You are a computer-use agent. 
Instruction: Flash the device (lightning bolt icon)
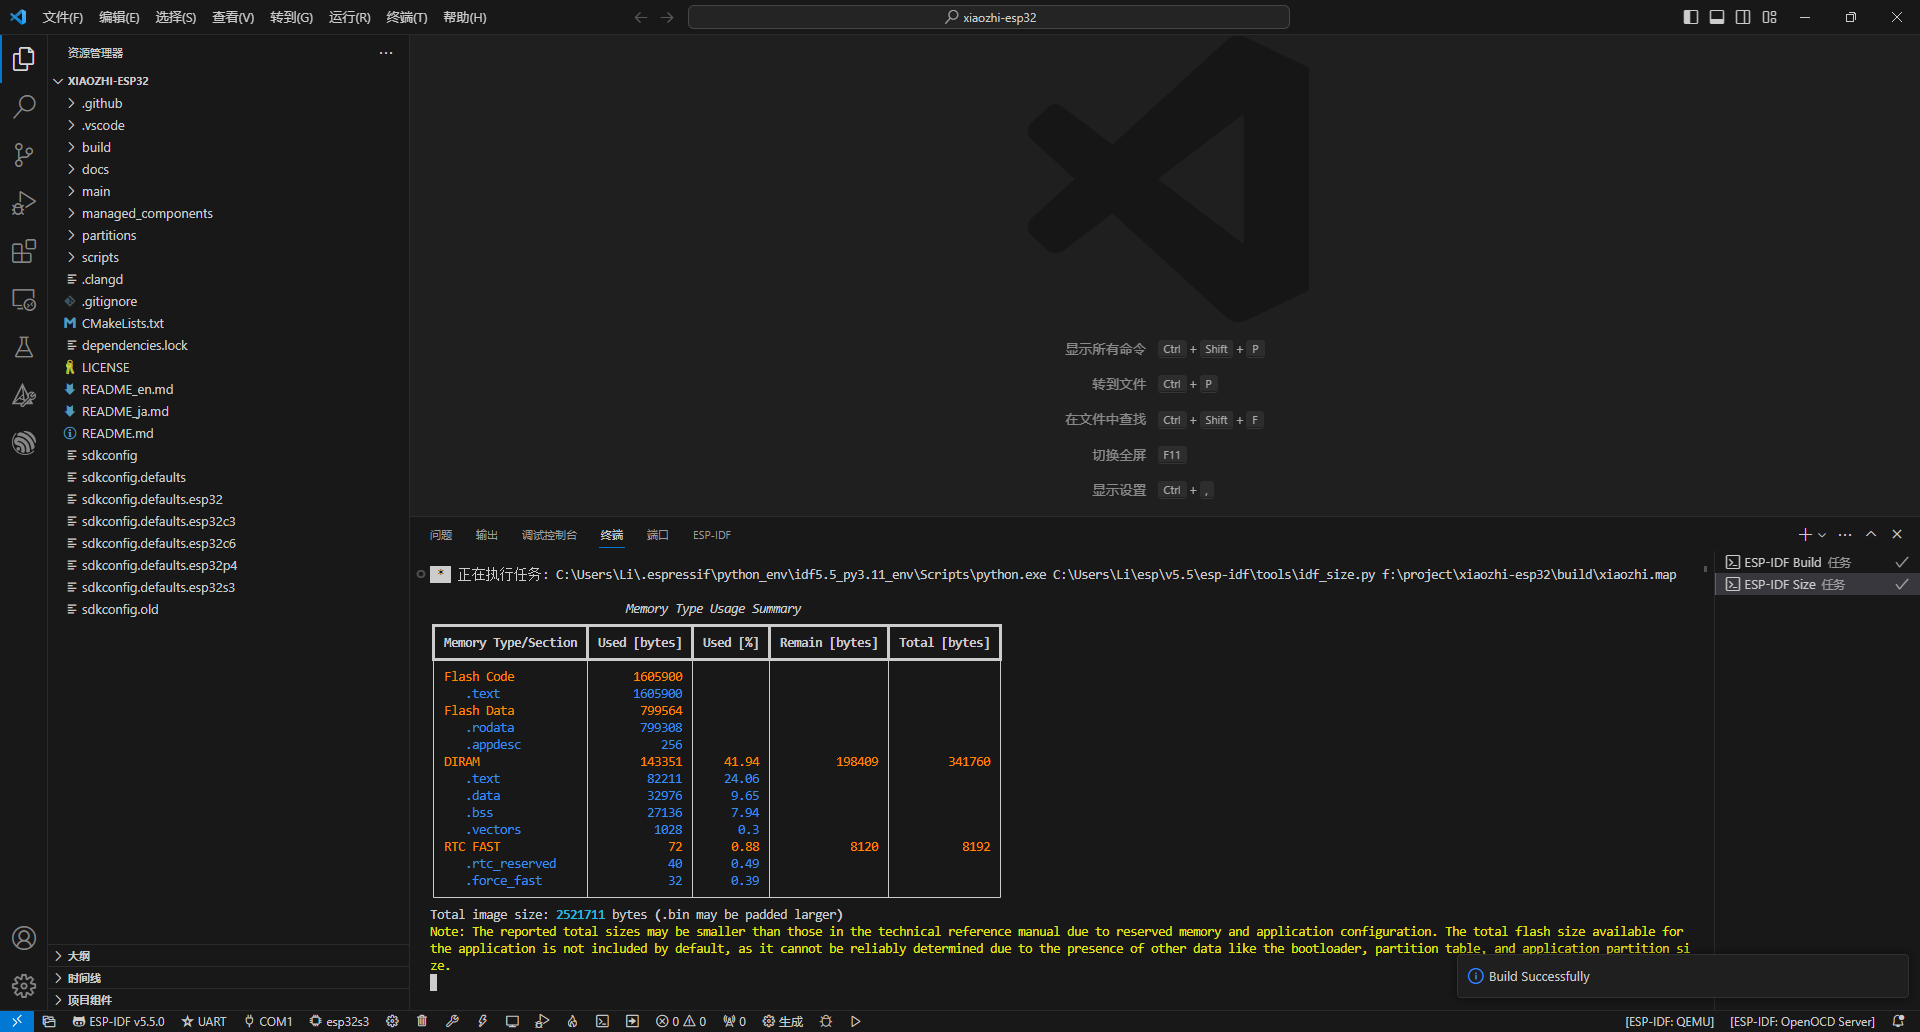coord(483,1022)
